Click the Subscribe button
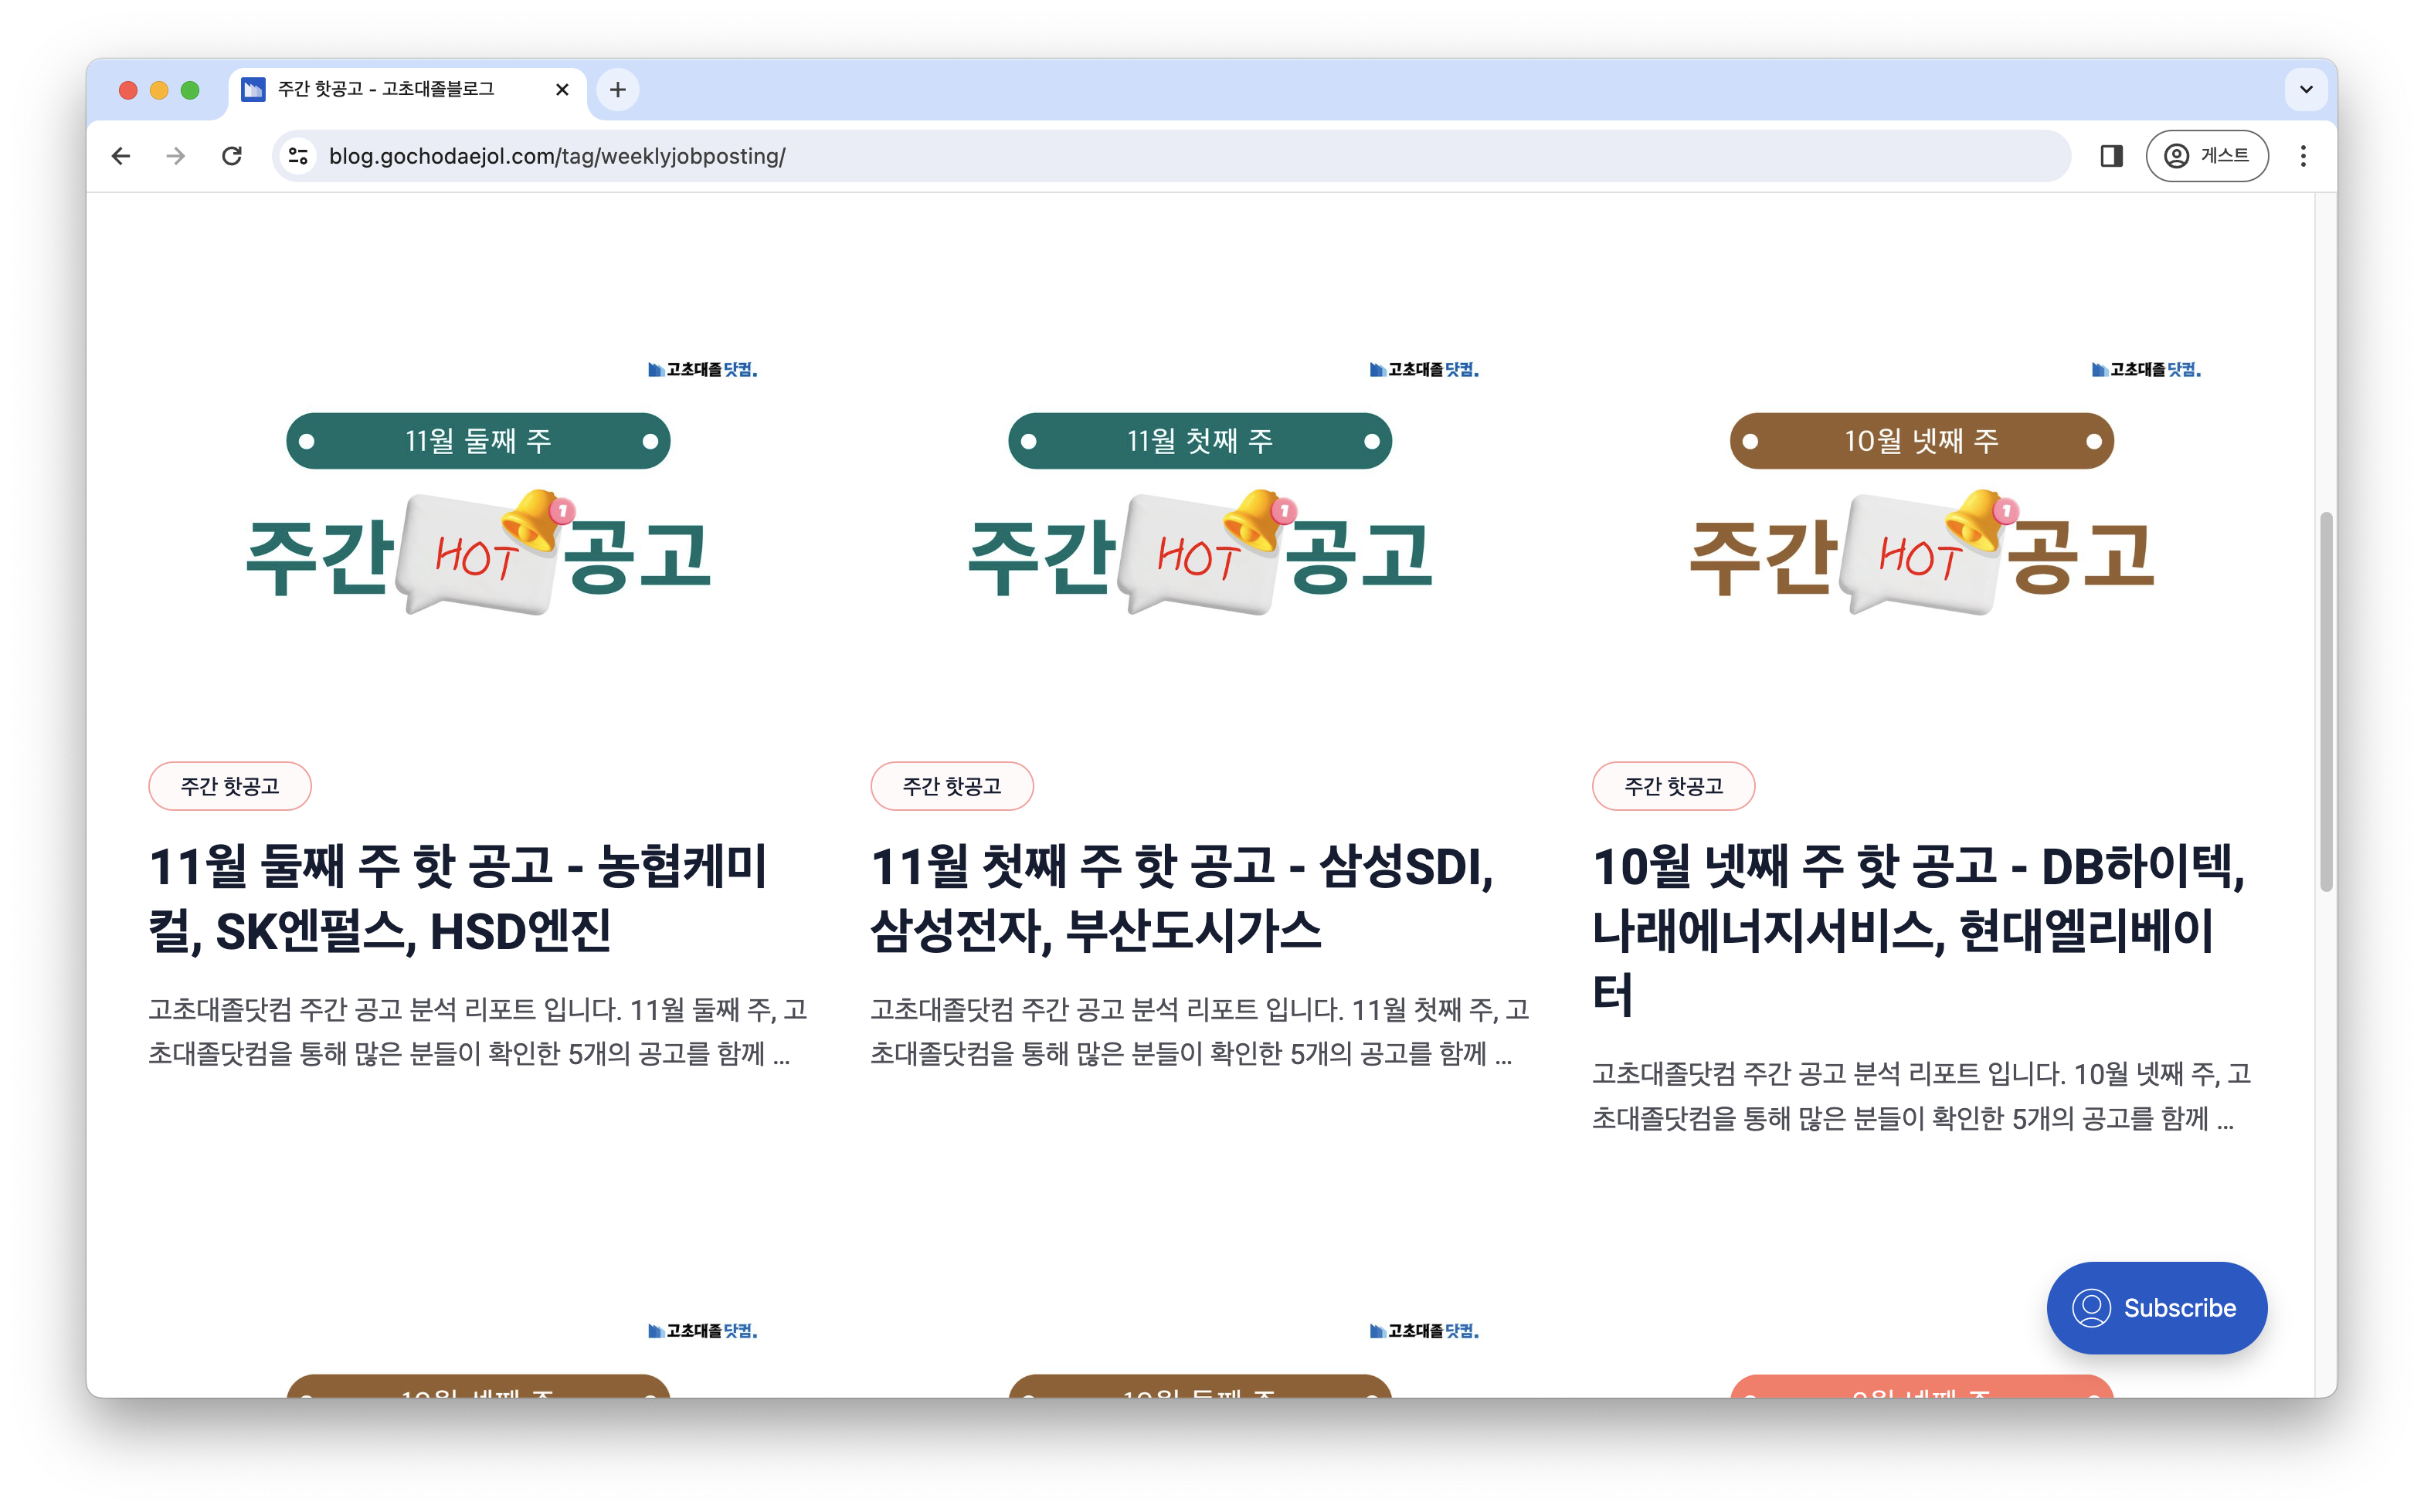Image resolution: width=2424 pixels, height=1512 pixels. tap(2157, 1307)
